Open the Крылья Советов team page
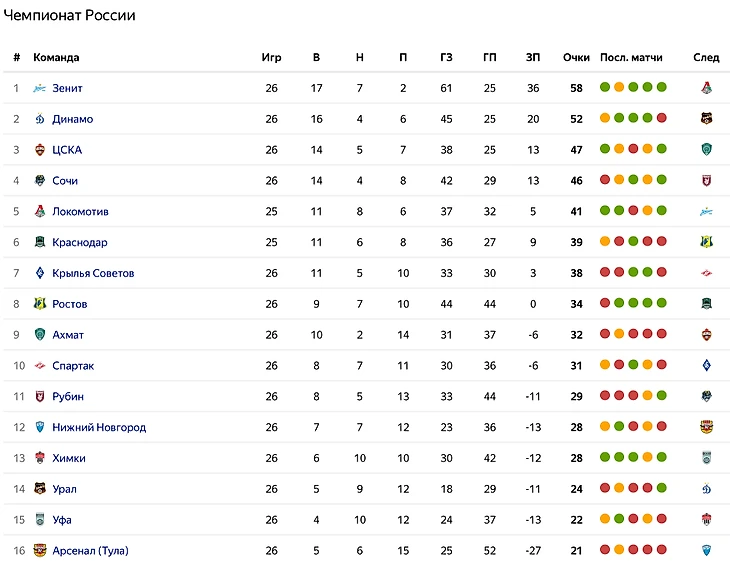 point(93,273)
